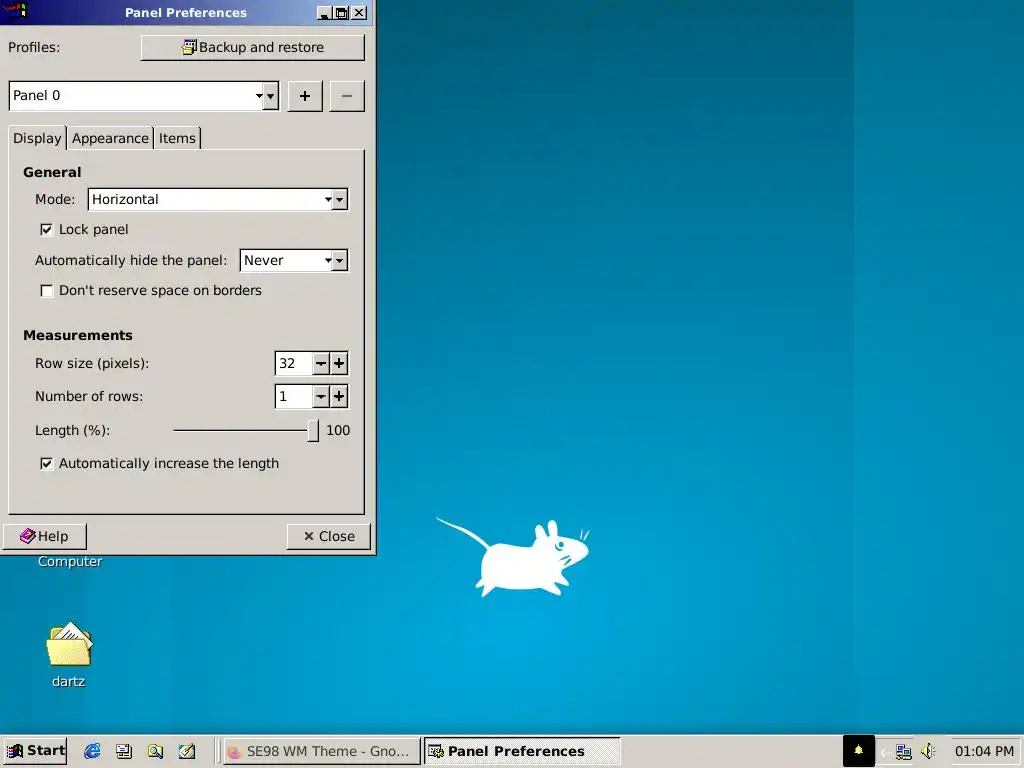Click the volume speaker tray icon
1024x768 pixels.
[x=928, y=752]
